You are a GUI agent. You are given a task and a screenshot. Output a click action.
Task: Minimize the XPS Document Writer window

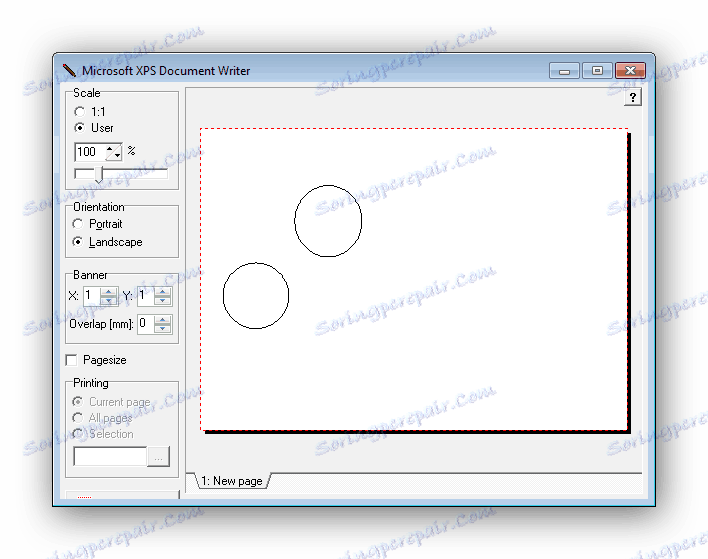[x=564, y=71]
